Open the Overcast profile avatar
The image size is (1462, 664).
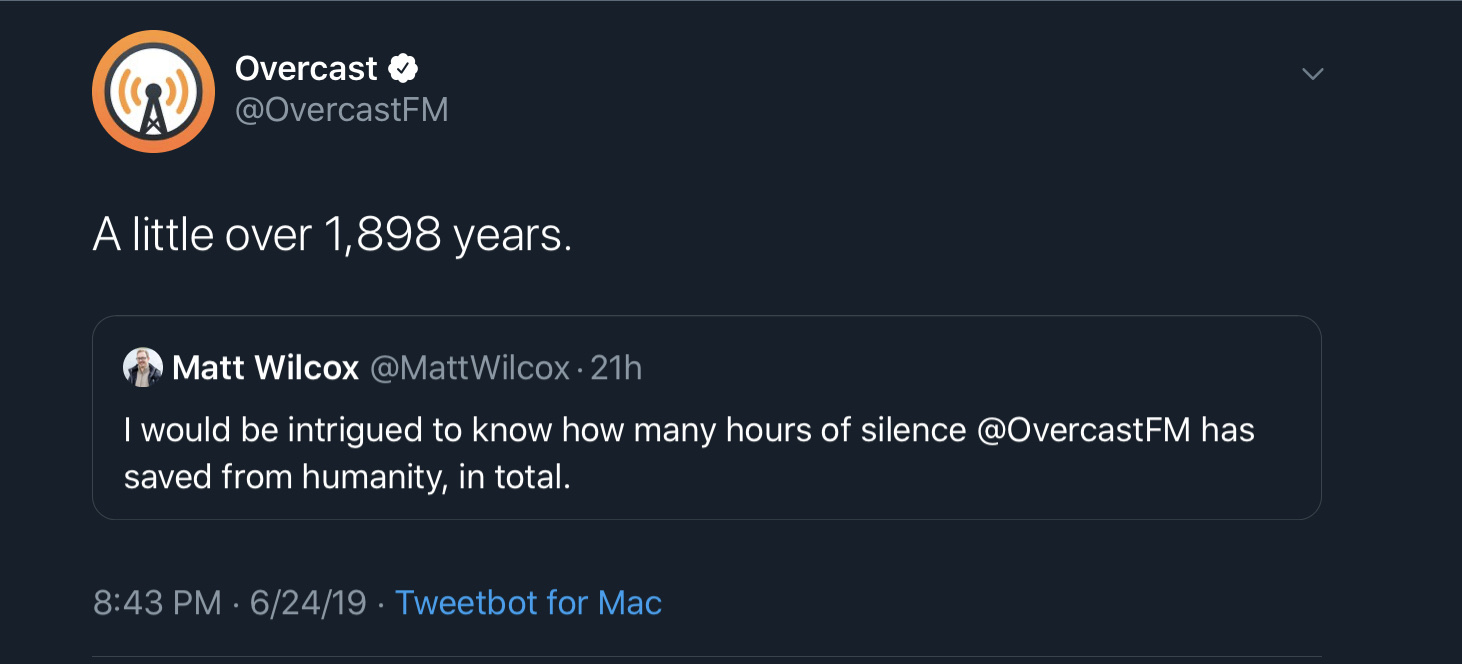pyautogui.click(x=153, y=91)
